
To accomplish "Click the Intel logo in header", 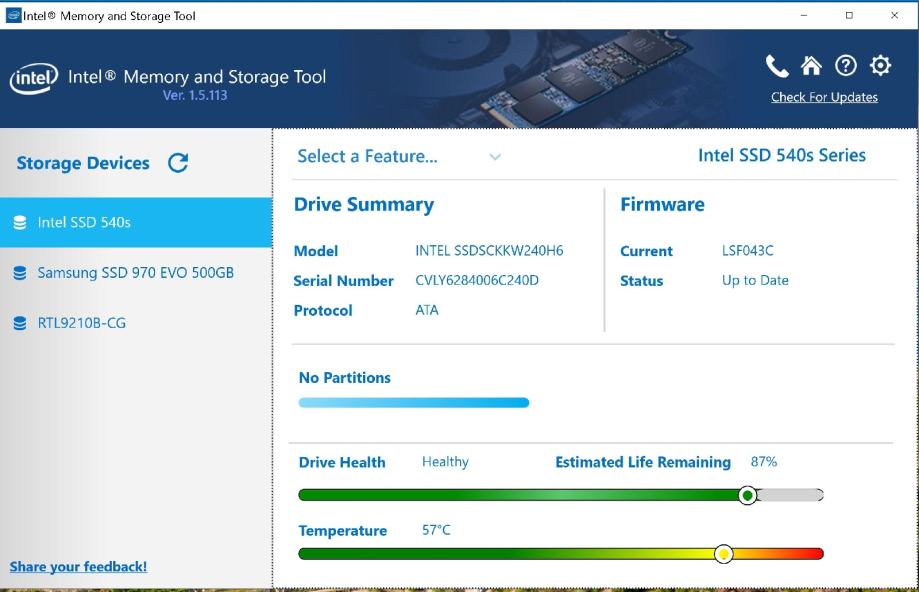I will [33, 79].
